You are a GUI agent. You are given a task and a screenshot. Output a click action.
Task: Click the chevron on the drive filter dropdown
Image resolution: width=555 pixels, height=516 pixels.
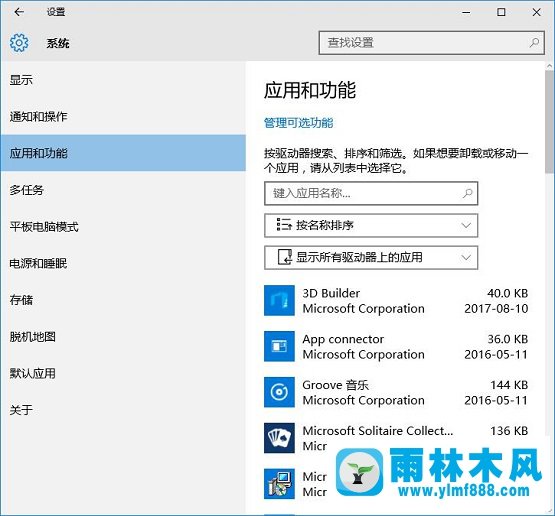tap(466, 258)
